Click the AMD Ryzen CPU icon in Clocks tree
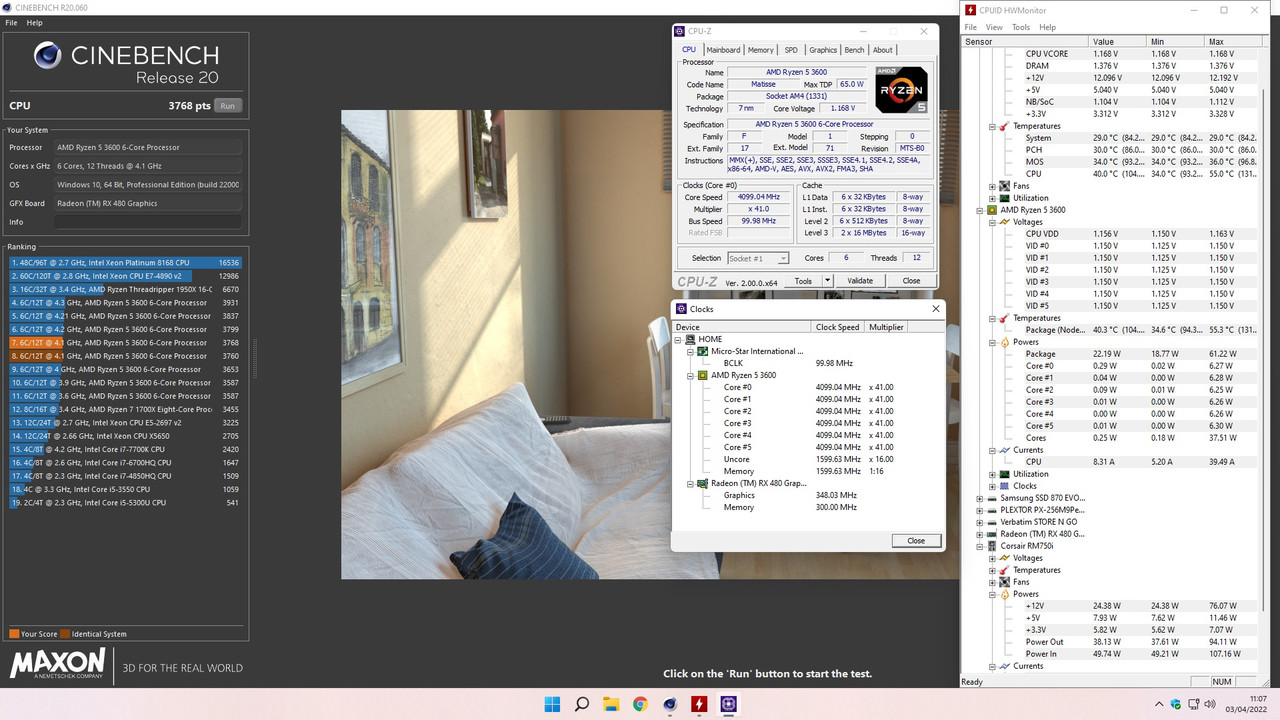The width and height of the screenshot is (1280, 720). point(702,375)
